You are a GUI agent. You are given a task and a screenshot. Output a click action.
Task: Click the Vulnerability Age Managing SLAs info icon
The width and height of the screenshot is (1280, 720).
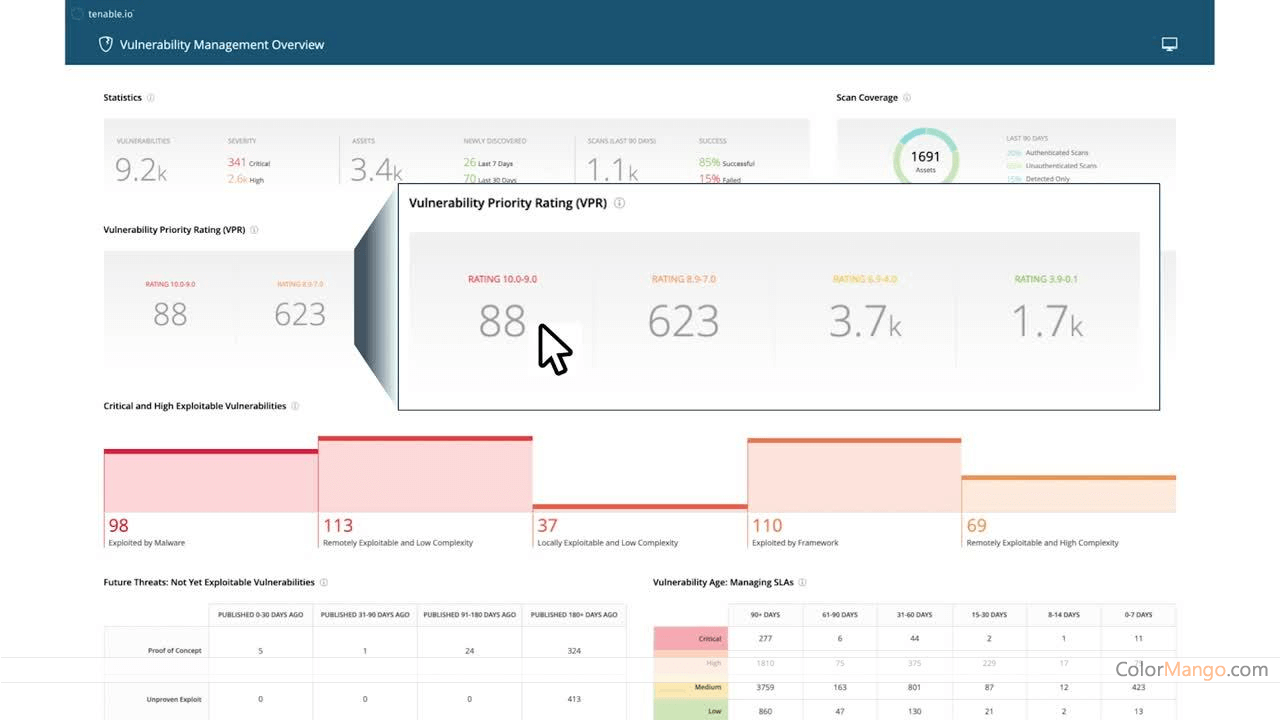tap(804, 582)
